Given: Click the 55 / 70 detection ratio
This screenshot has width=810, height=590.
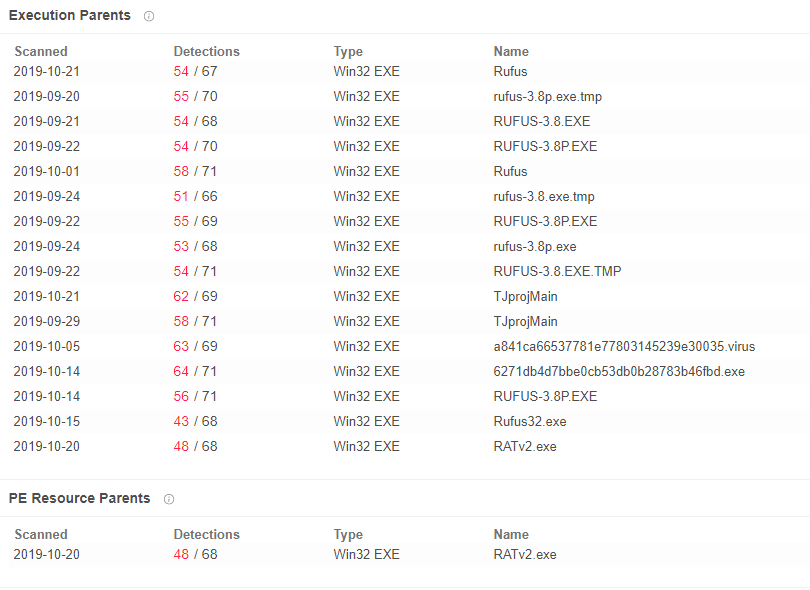Looking at the screenshot, I should (195, 97).
